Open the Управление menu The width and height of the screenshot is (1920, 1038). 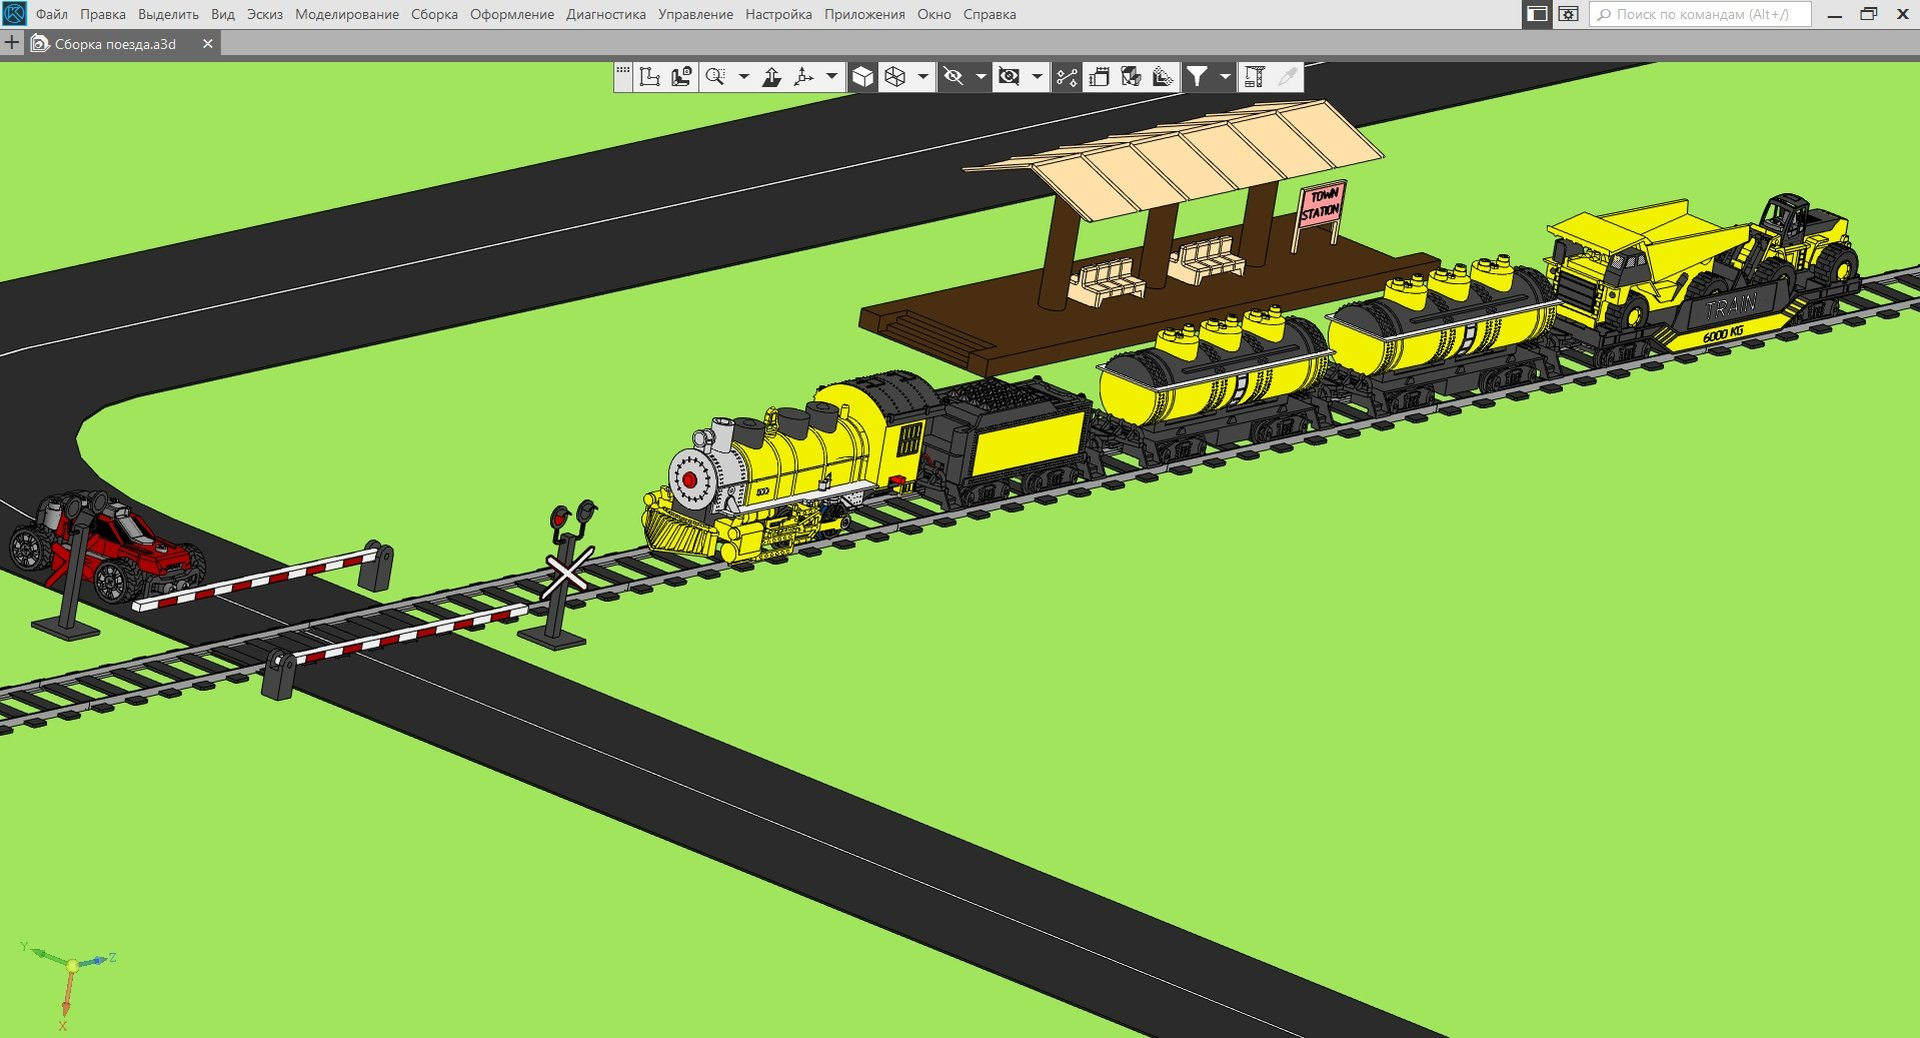point(695,14)
